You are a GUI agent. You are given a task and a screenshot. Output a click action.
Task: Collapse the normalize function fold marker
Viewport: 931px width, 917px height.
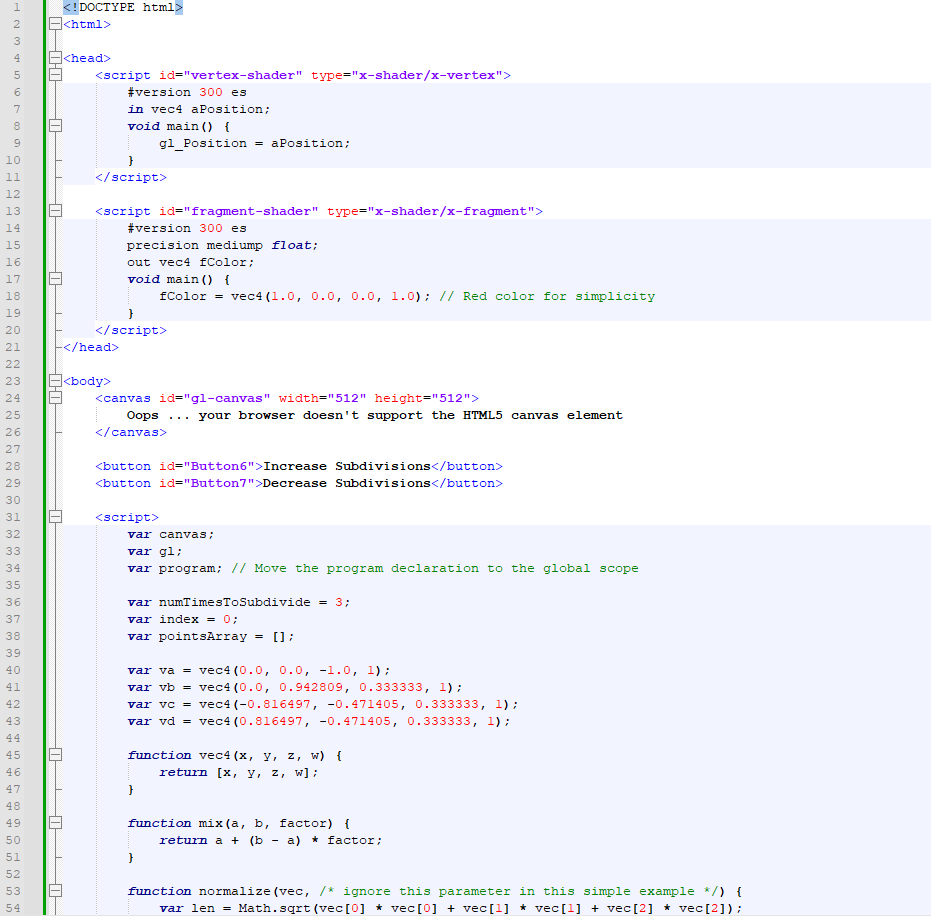[x=55, y=891]
